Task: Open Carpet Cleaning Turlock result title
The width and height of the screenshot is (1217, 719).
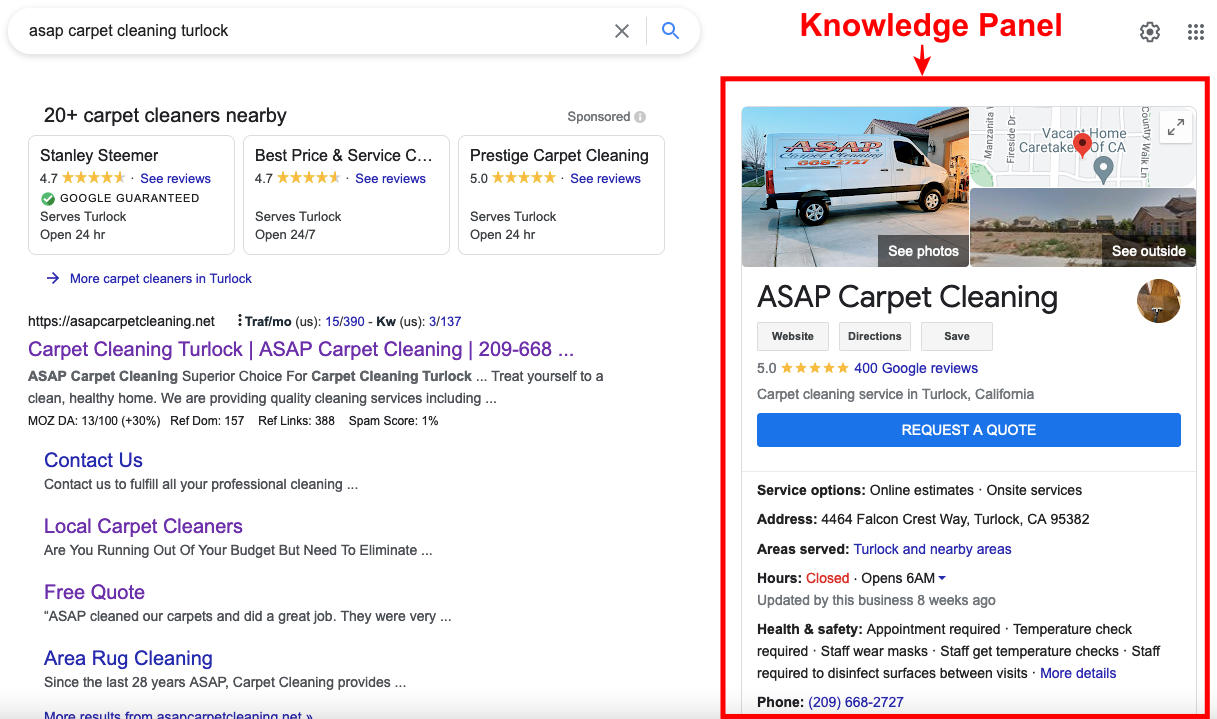Action: [301, 349]
